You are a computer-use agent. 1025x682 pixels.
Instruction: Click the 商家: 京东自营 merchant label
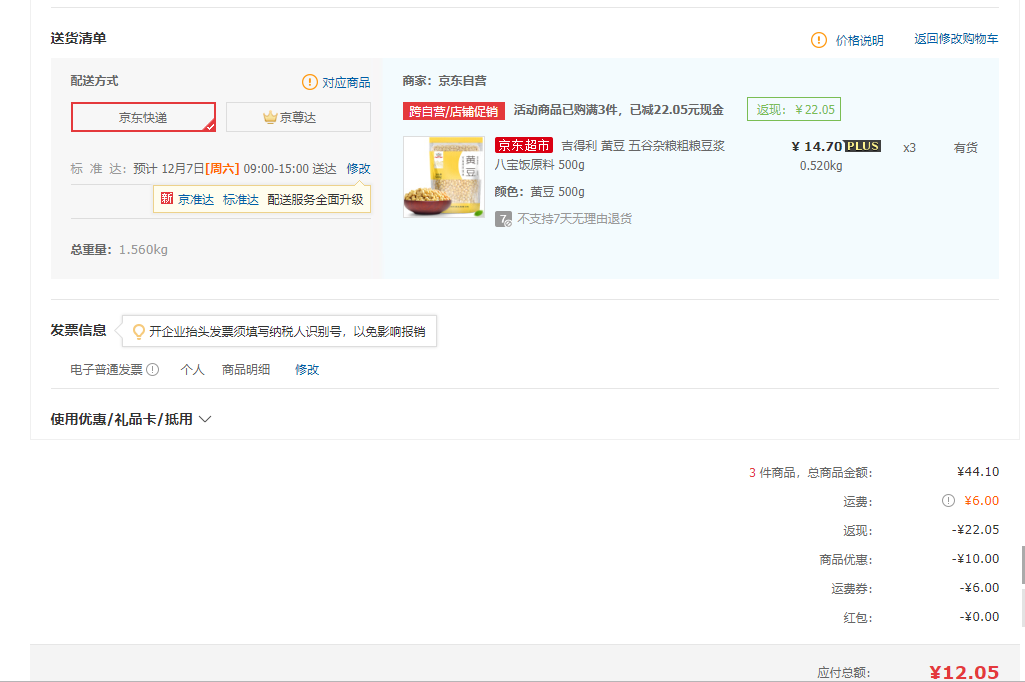pyautogui.click(x=445, y=80)
